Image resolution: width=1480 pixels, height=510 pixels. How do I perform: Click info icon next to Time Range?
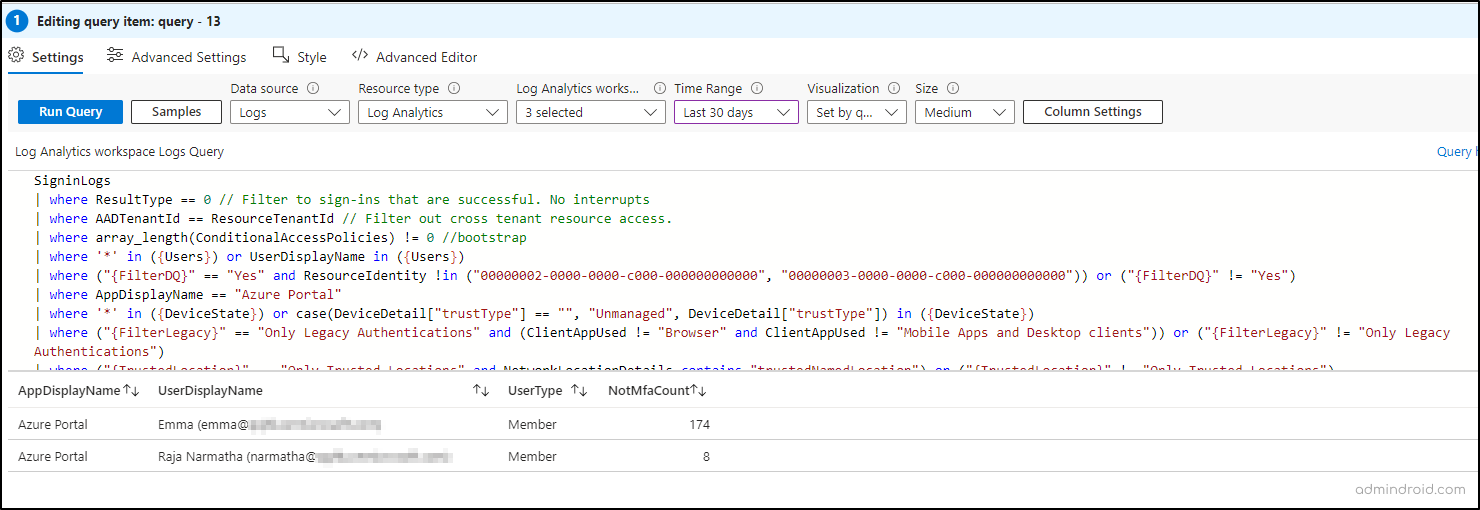click(x=757, y=88)
